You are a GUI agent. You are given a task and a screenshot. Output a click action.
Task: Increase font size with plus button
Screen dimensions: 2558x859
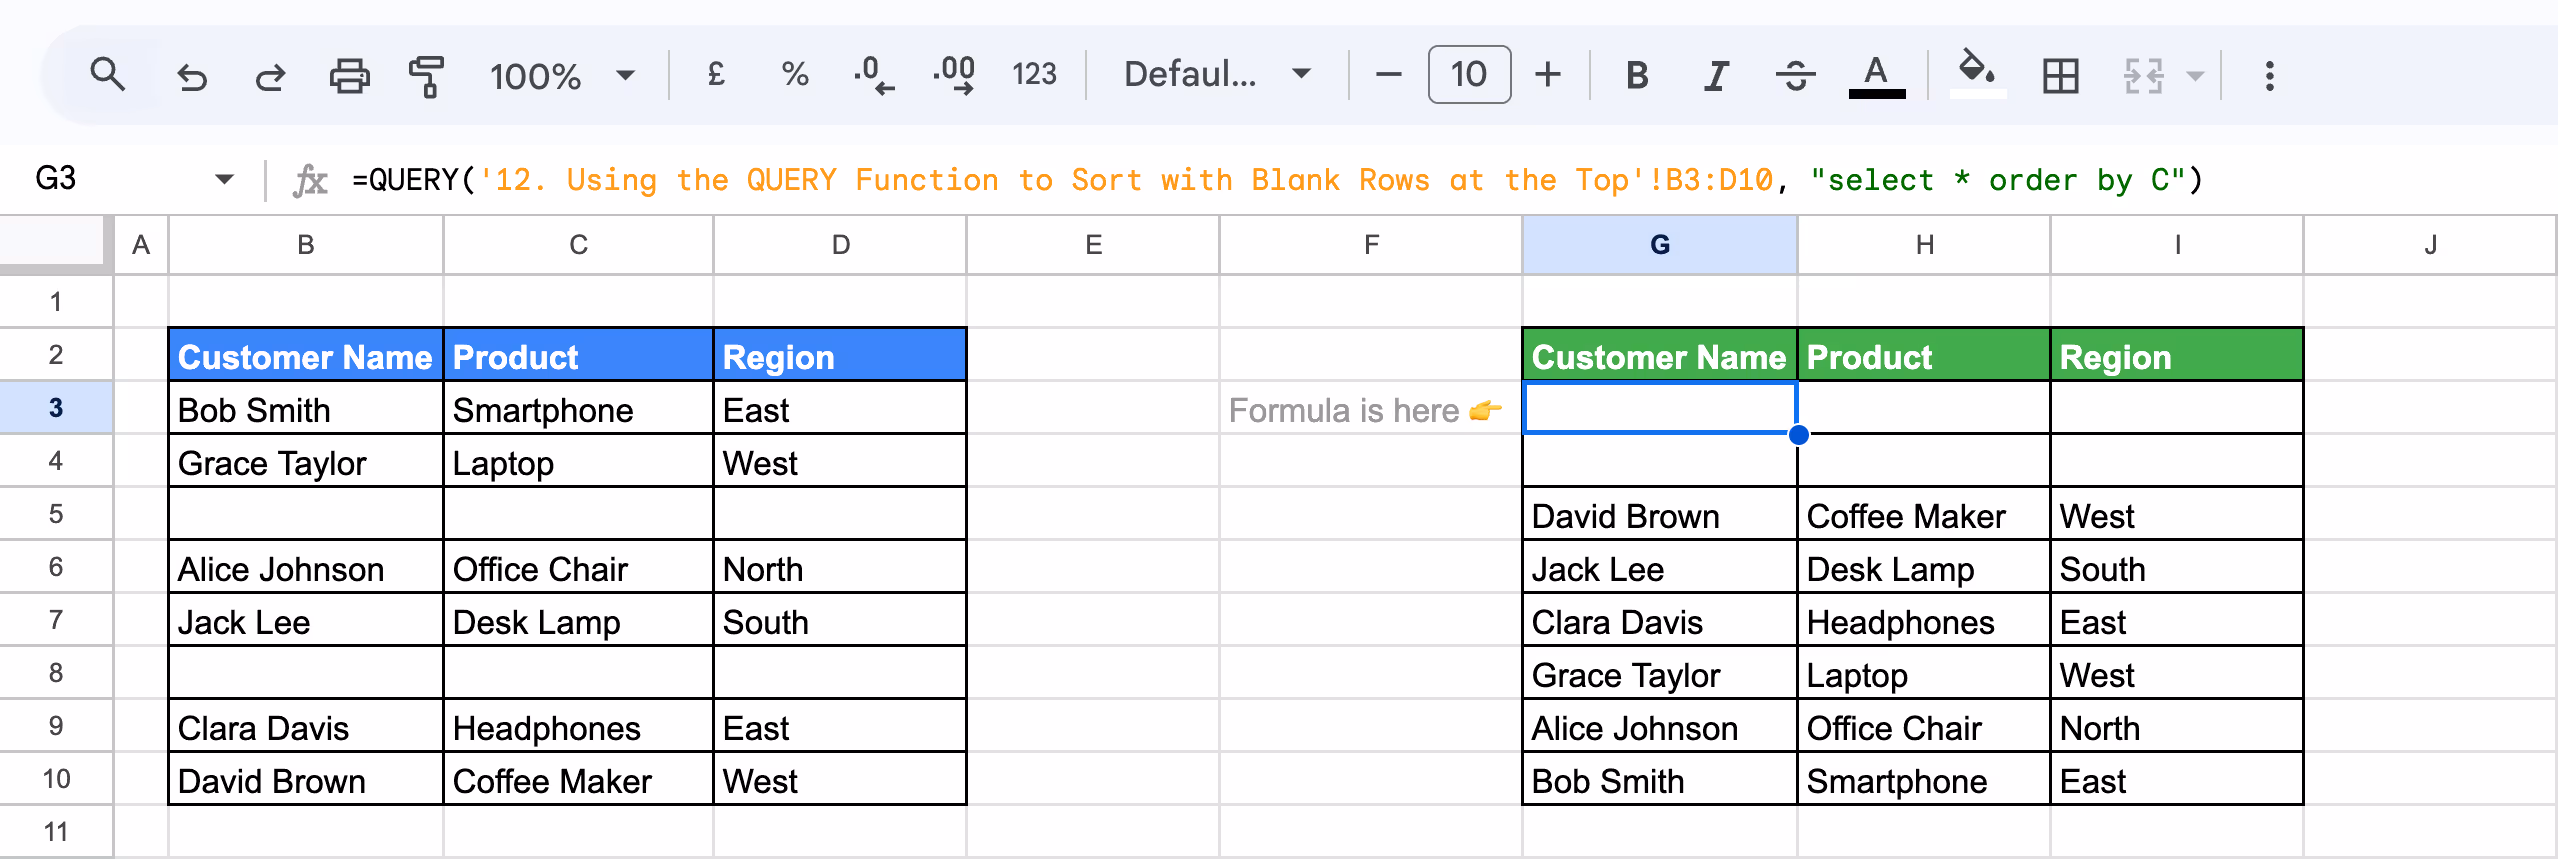1548,75
